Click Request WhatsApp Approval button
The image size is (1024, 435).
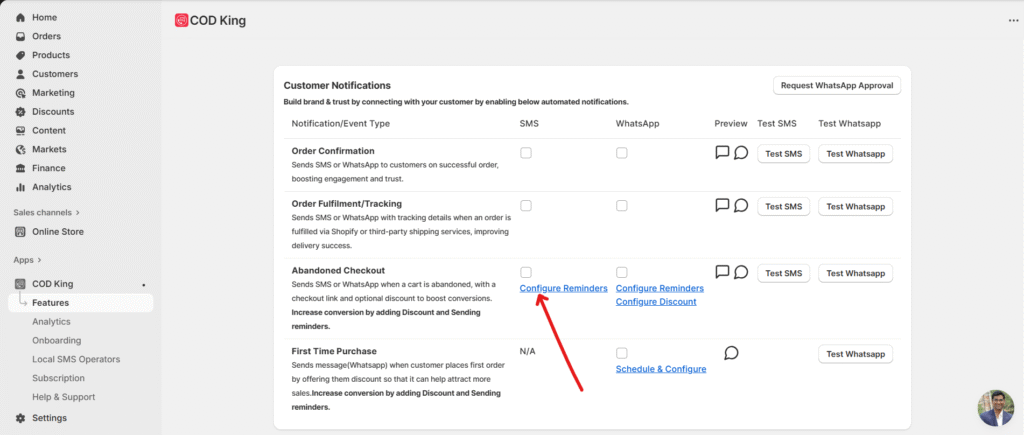click(x=837, y=85)
